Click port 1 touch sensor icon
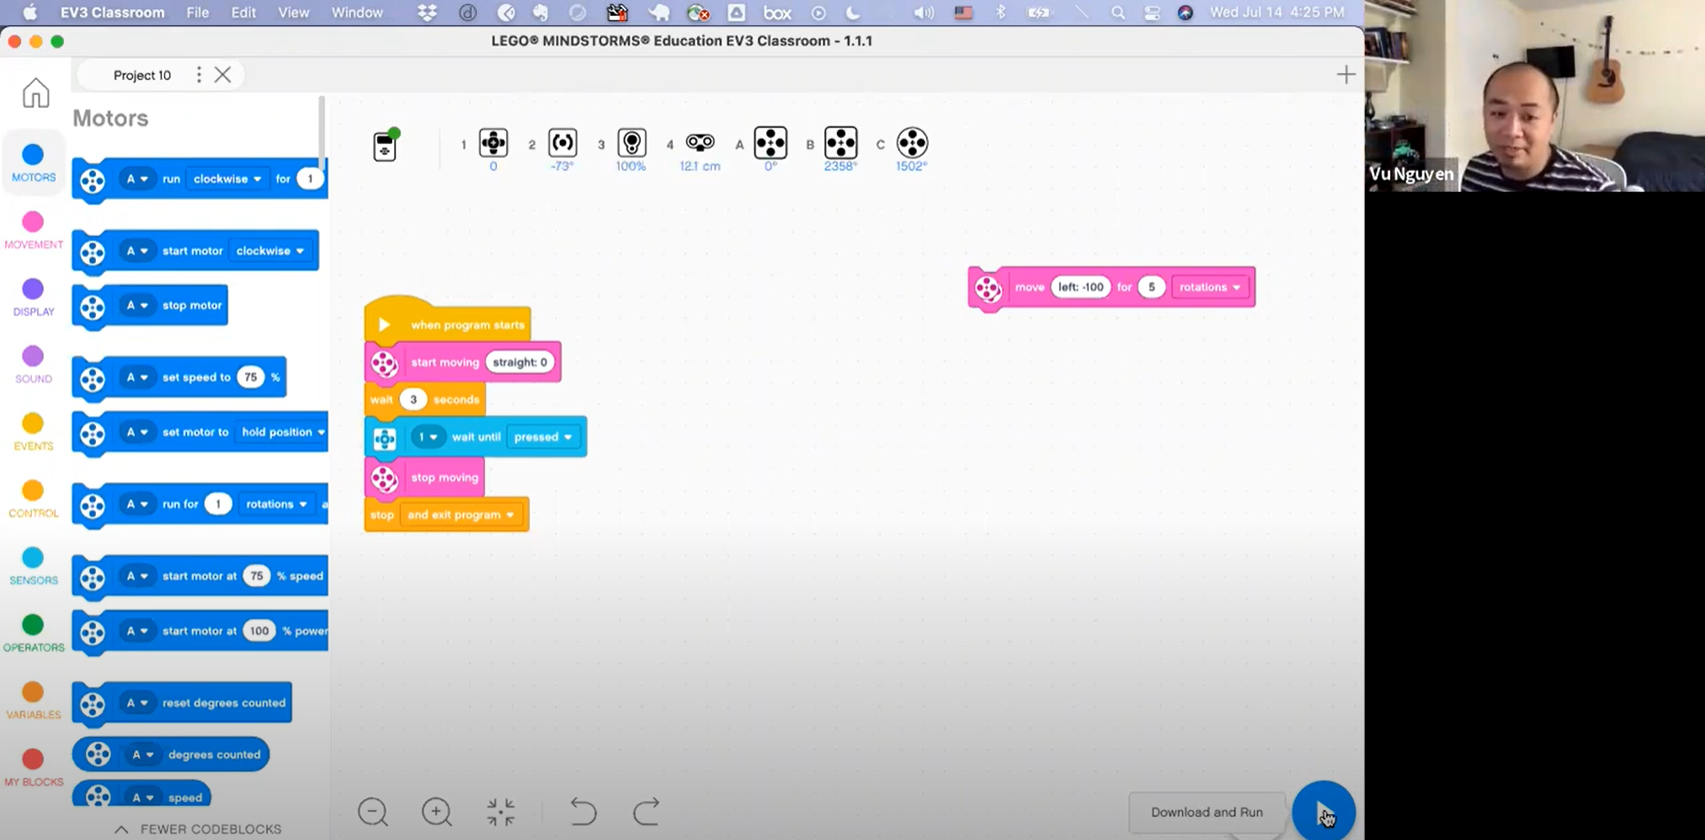 click(x=493, y=143)
